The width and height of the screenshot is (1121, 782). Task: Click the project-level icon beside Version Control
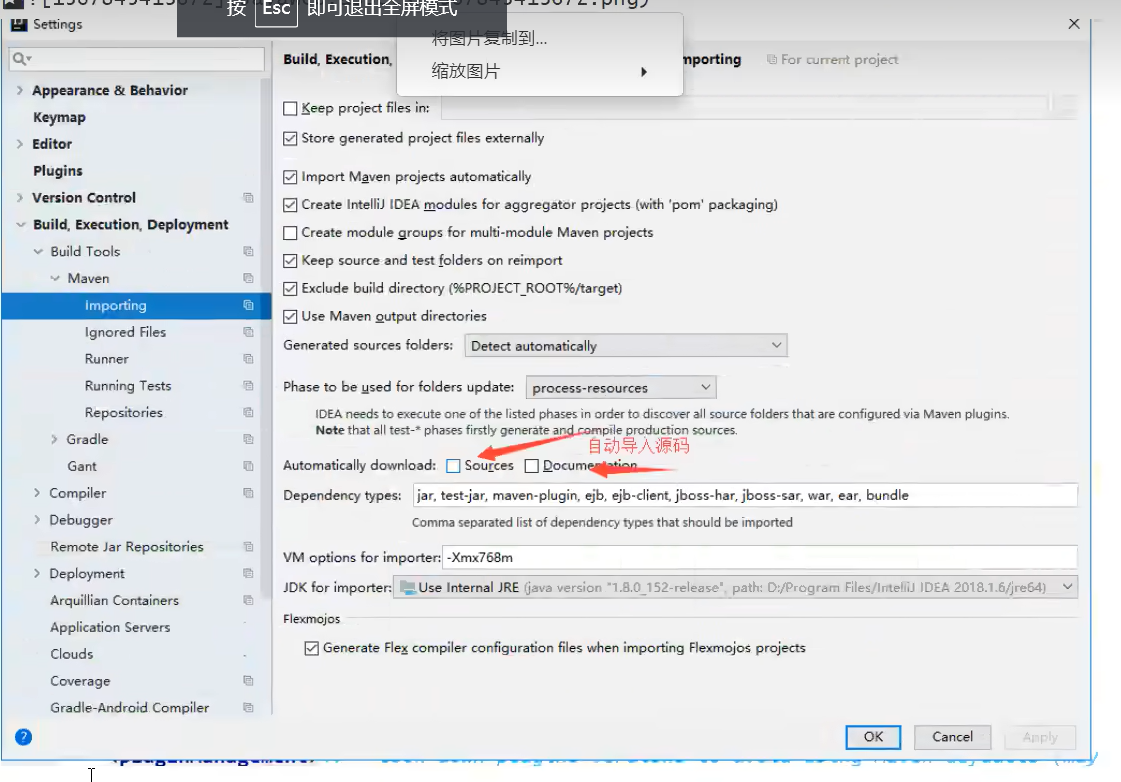pos(248,197)
